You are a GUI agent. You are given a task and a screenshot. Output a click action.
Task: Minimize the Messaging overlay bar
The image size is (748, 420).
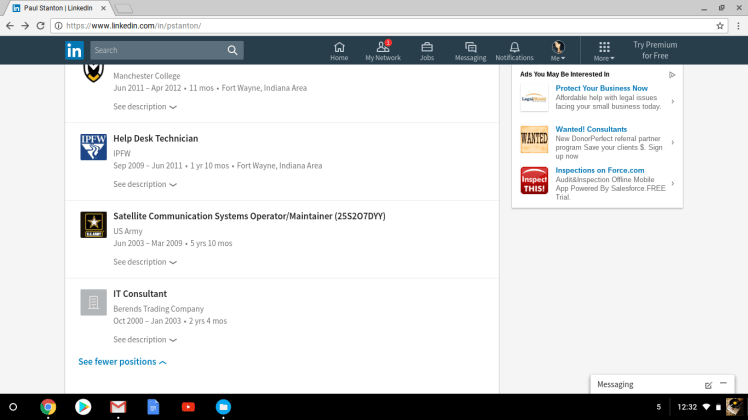[723, 383]
